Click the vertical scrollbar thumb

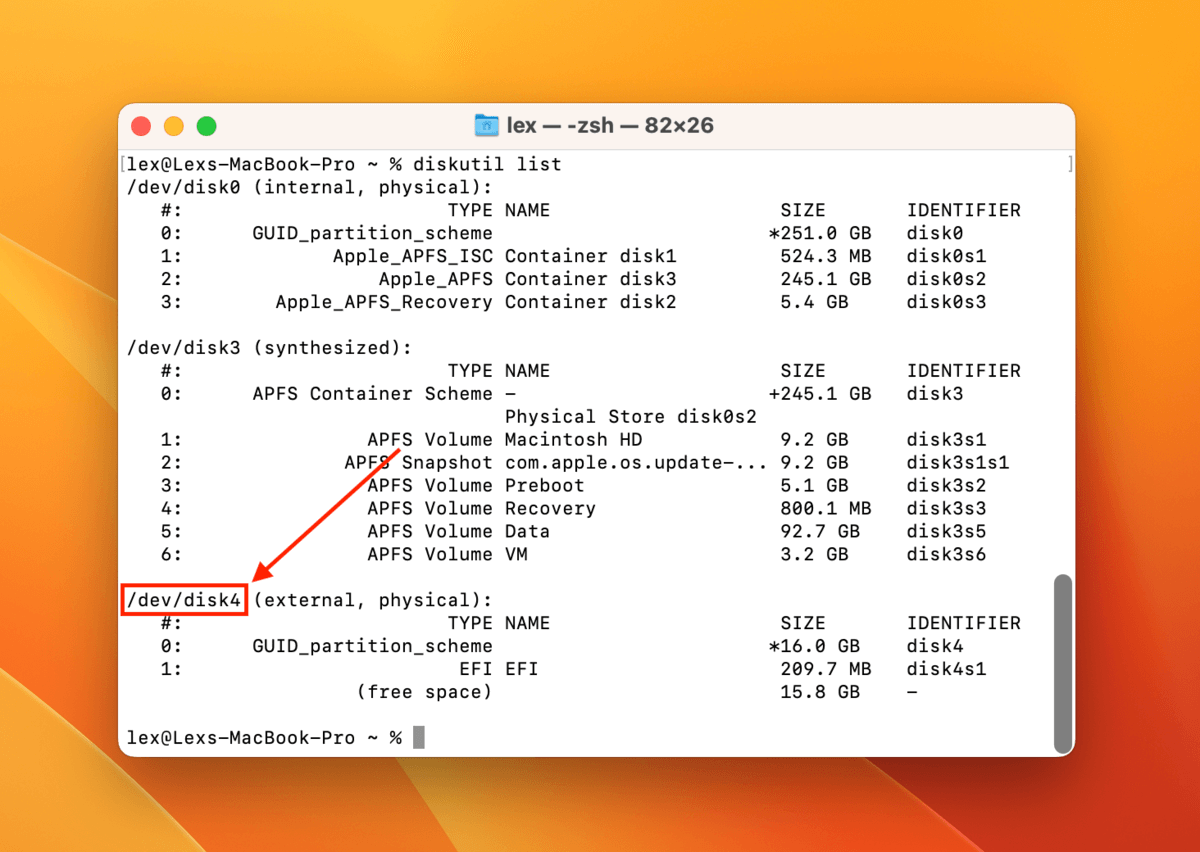coord(1062,662)
